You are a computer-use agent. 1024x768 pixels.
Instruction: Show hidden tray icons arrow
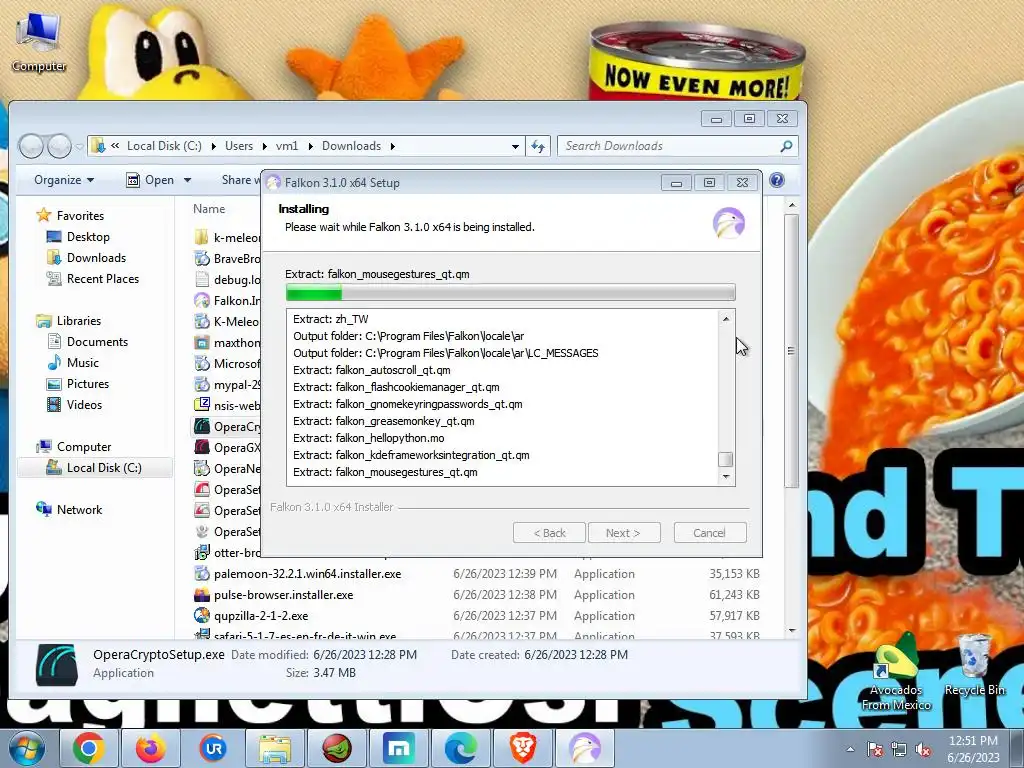point(850,750)
